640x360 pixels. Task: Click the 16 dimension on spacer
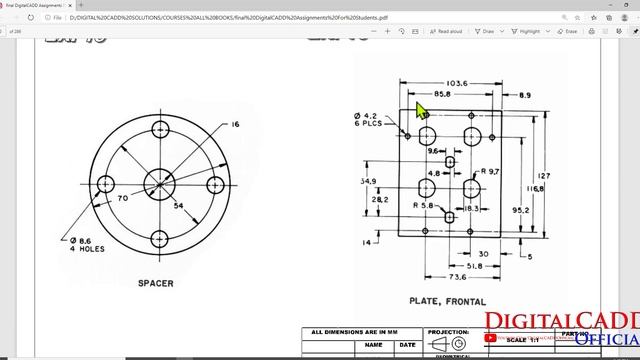click(235, 124)
